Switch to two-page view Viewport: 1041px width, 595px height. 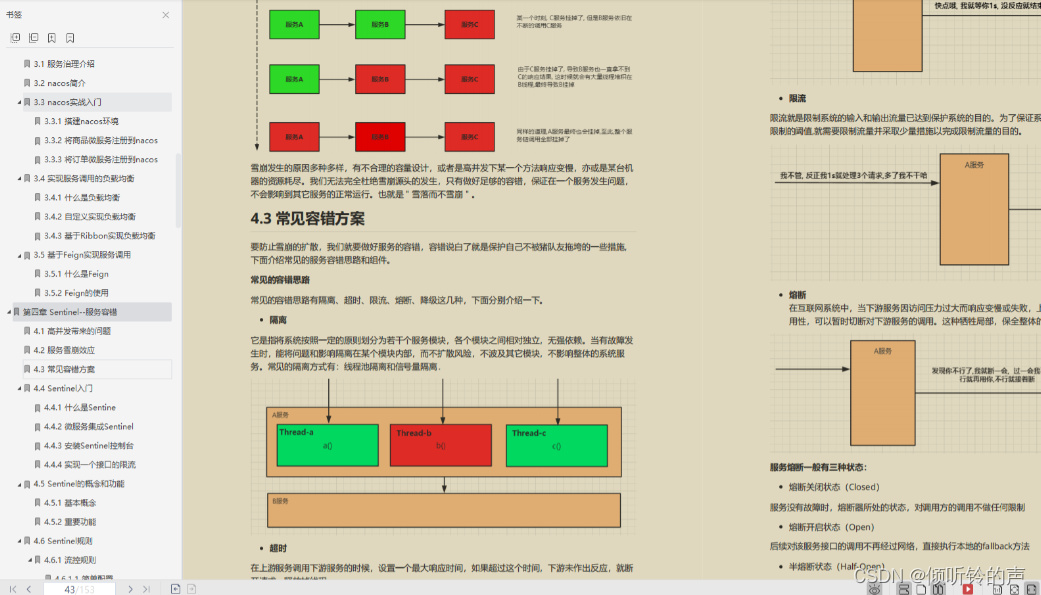pos(938,589)
